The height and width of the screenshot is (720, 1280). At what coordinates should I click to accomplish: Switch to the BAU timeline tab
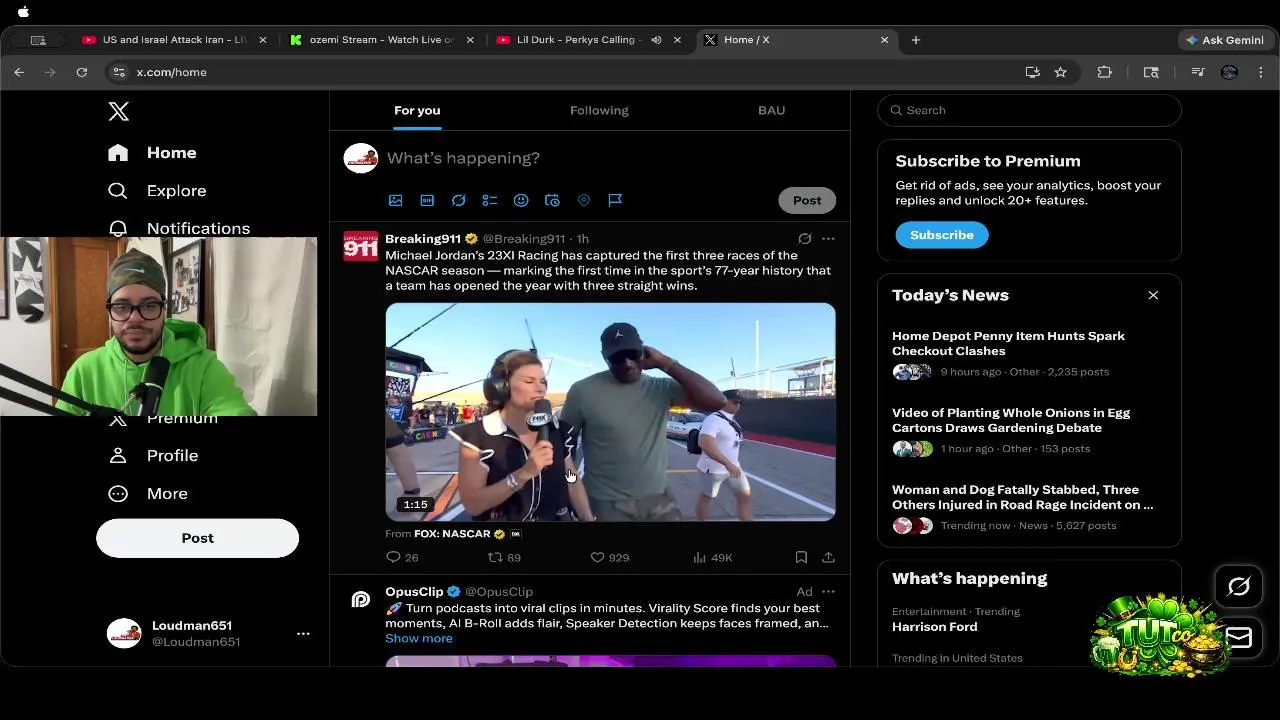pyautogui.click(x=771, y=110)
